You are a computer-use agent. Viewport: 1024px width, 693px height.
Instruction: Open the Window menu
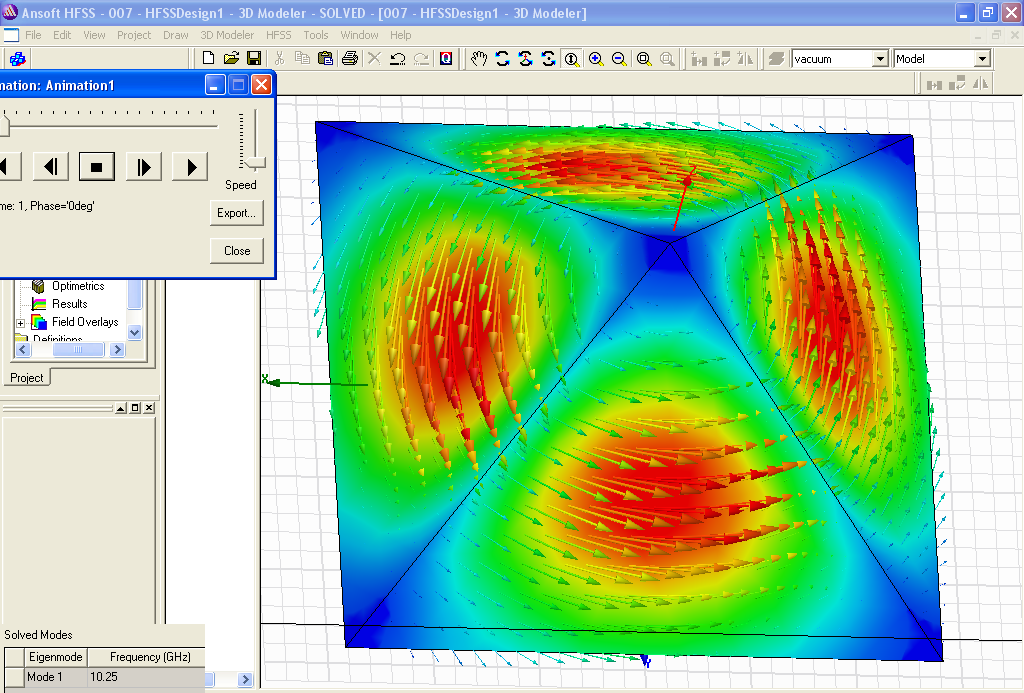click(x=359, y=35)
